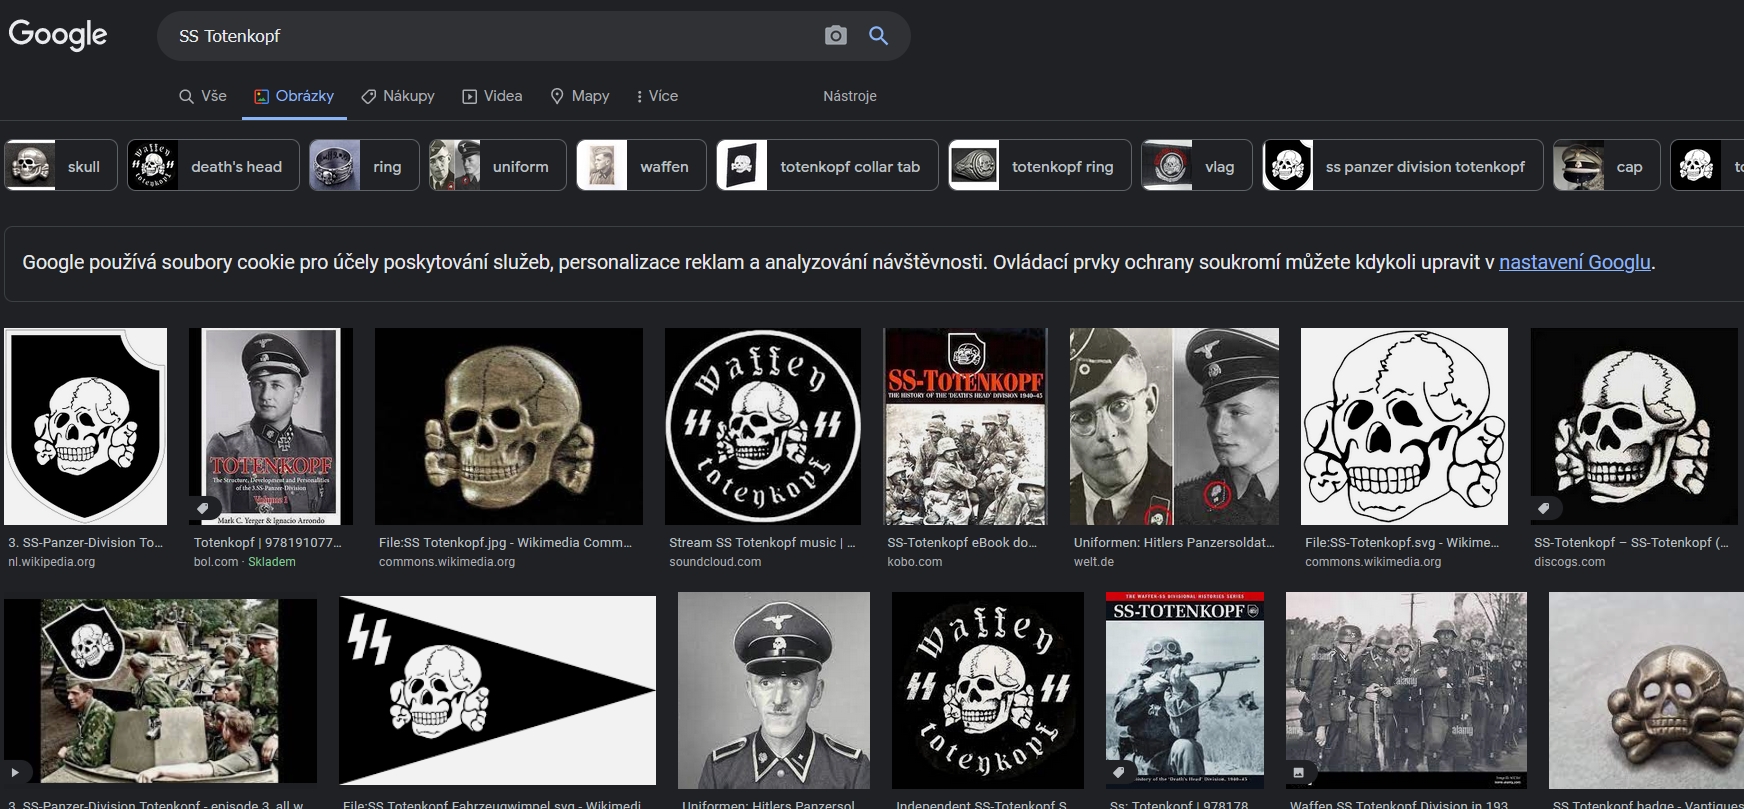Viewport: 1744px width, 809px height.
Task: Select the skull filter chip
Action: (61, 165)
